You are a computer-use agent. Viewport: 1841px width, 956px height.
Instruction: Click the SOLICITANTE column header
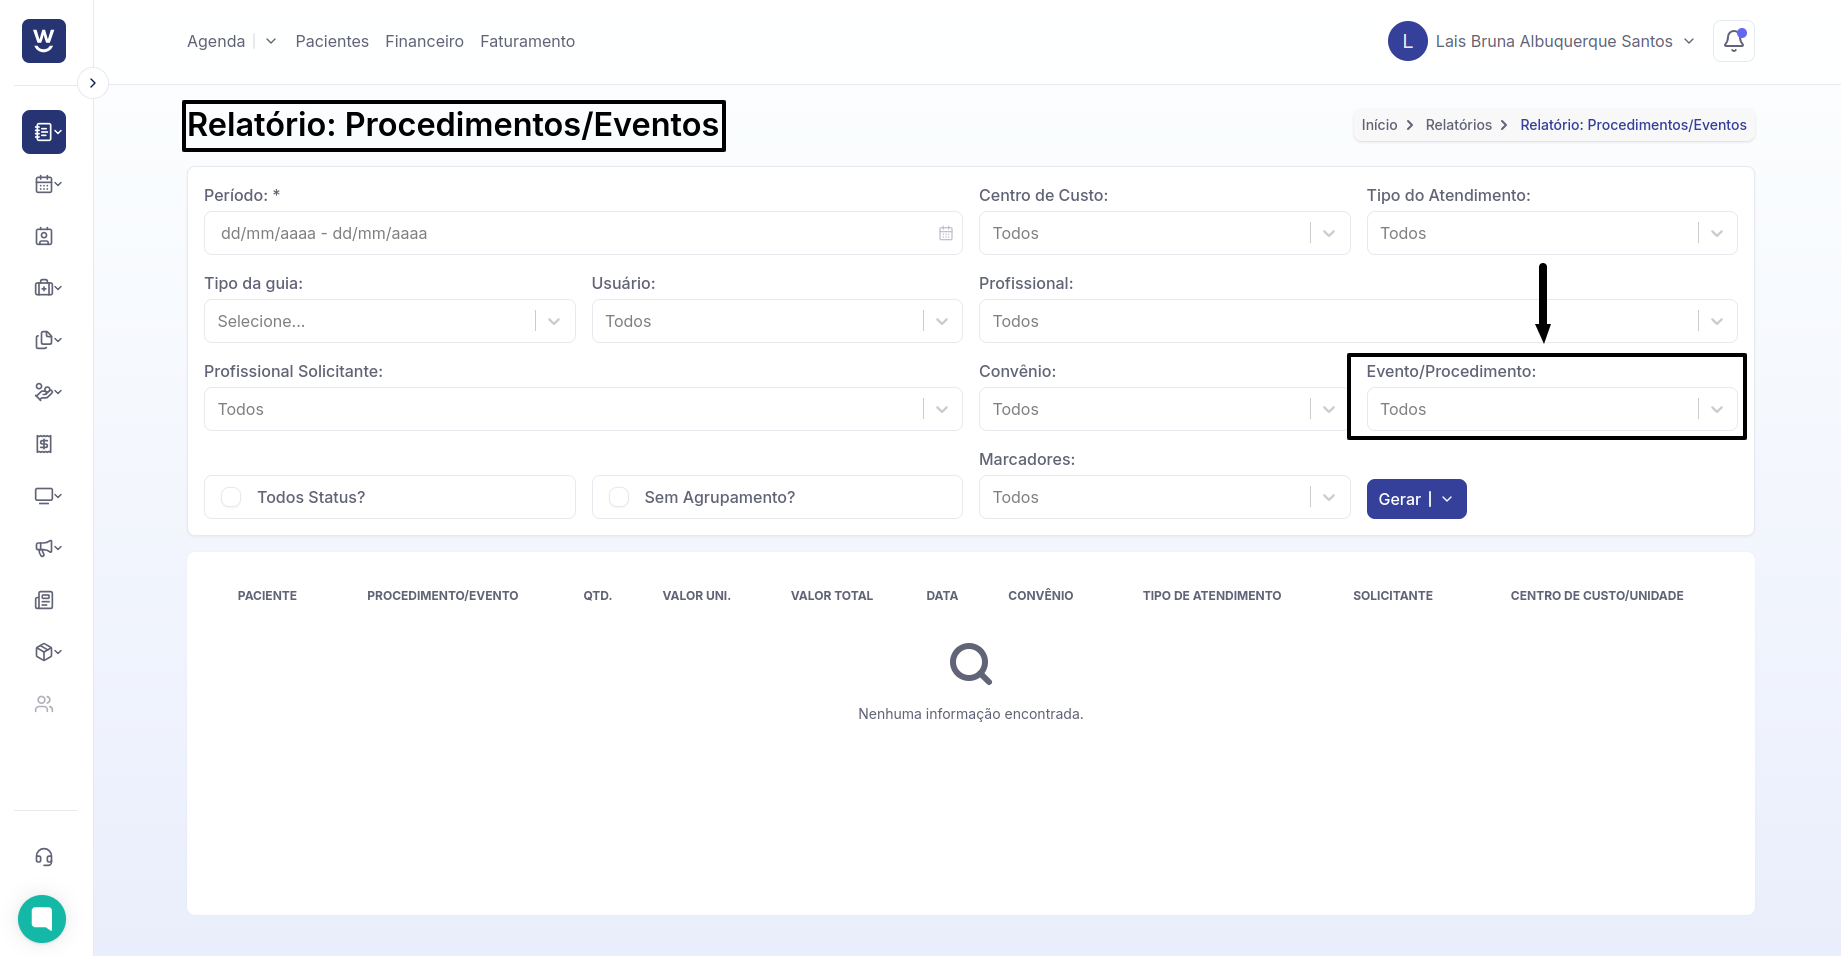click(1393, 596)
